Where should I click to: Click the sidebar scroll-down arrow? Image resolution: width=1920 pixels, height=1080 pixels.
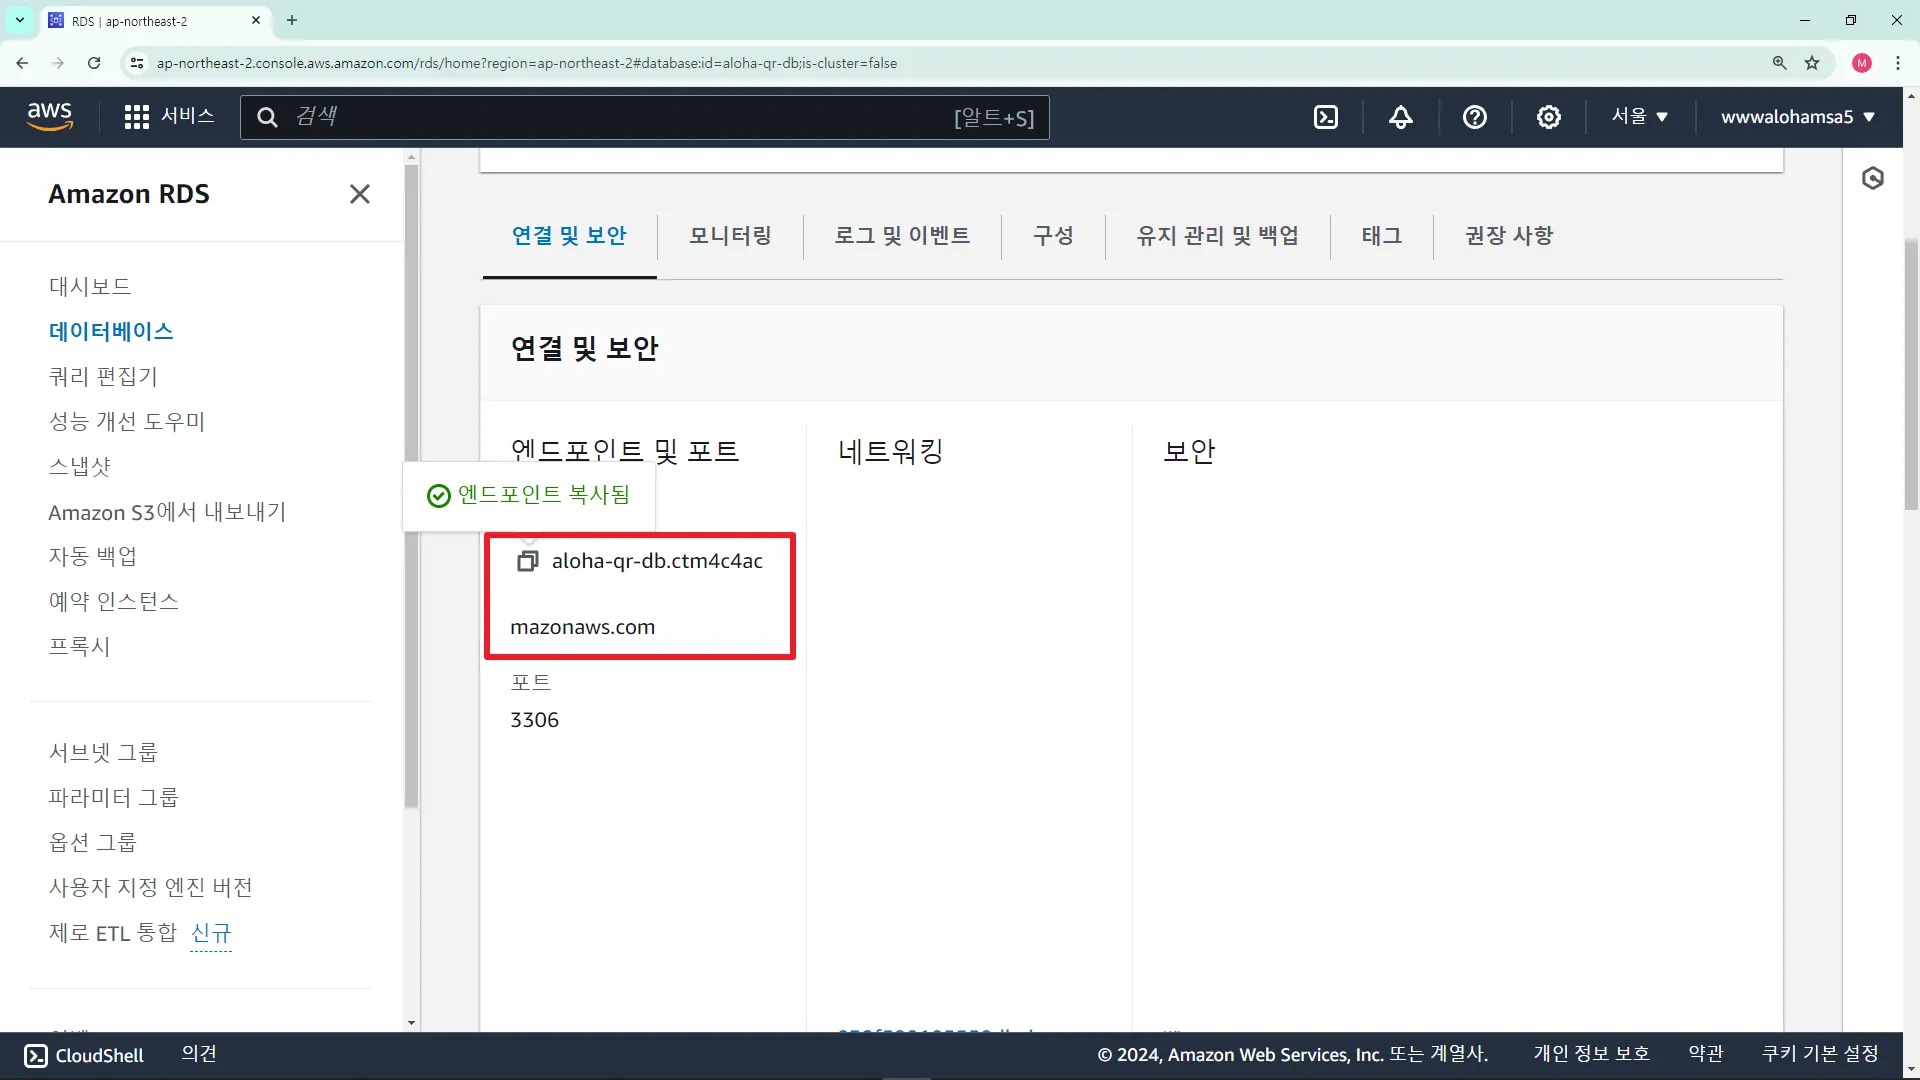pos(411,1023)
